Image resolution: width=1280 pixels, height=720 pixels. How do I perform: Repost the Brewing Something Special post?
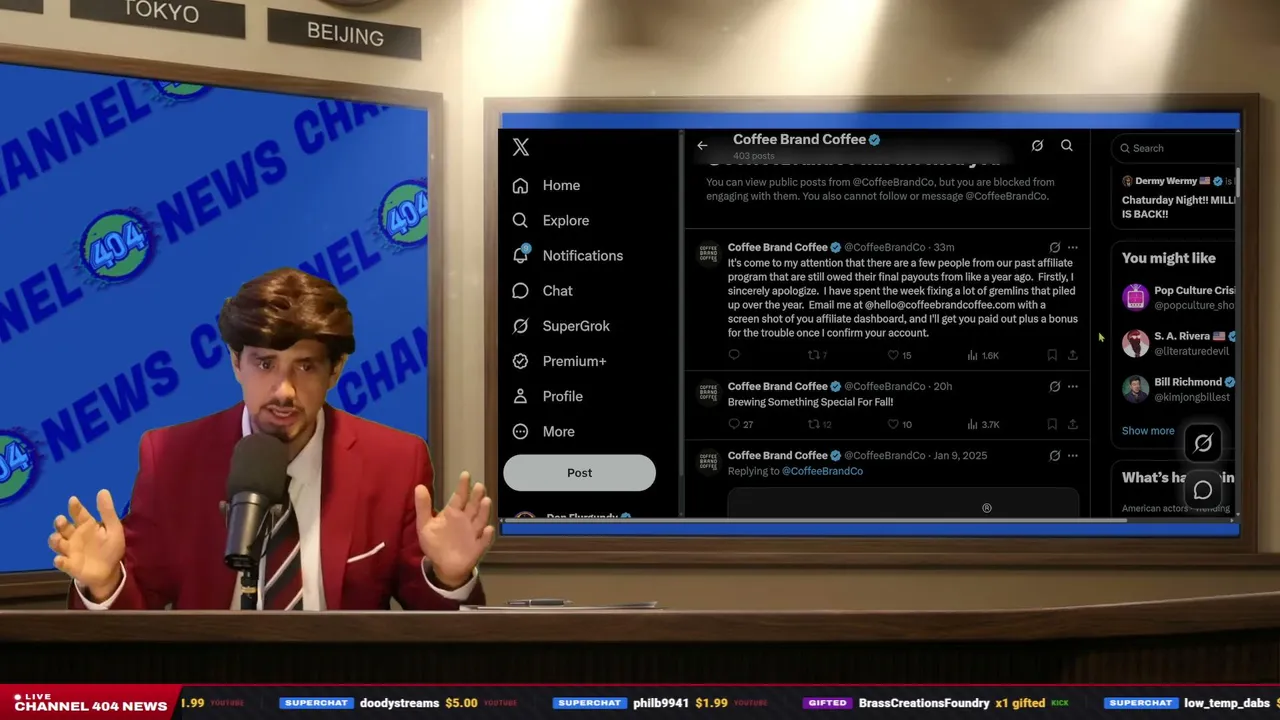(820, 424)
